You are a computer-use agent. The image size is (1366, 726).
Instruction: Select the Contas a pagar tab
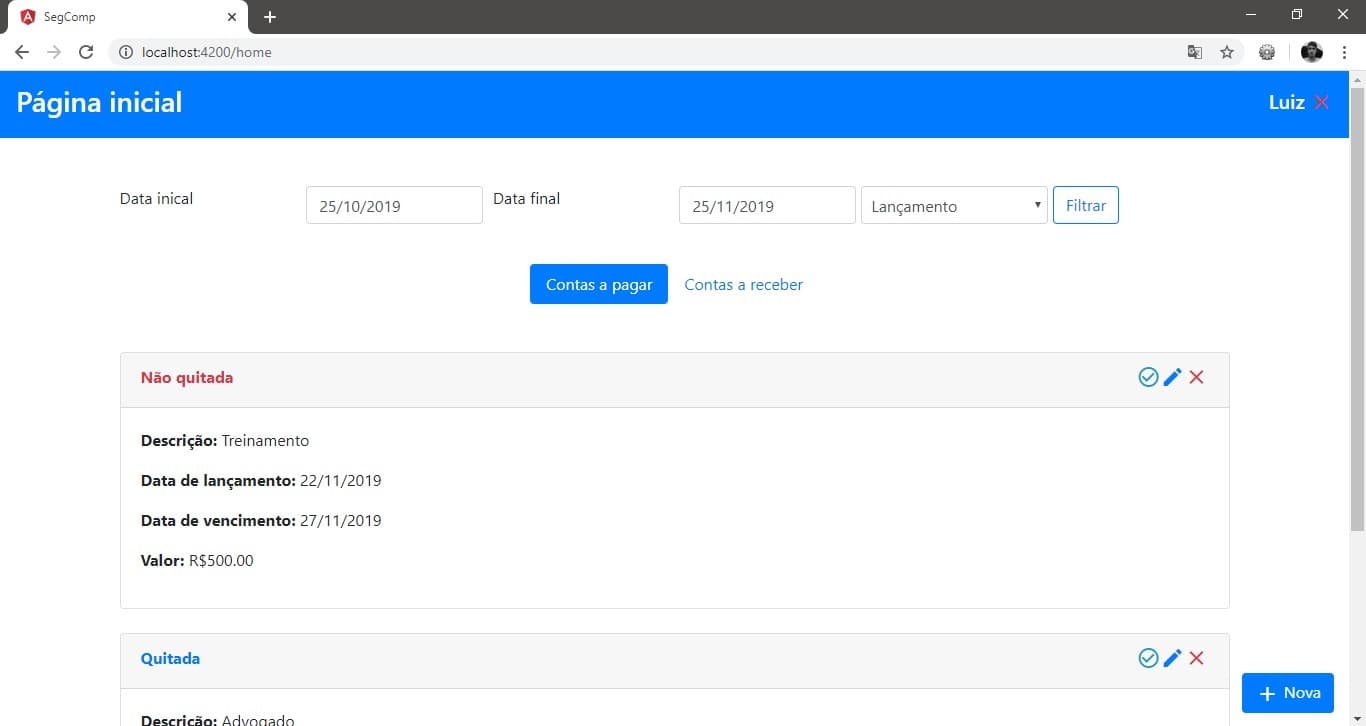[598, 285]
